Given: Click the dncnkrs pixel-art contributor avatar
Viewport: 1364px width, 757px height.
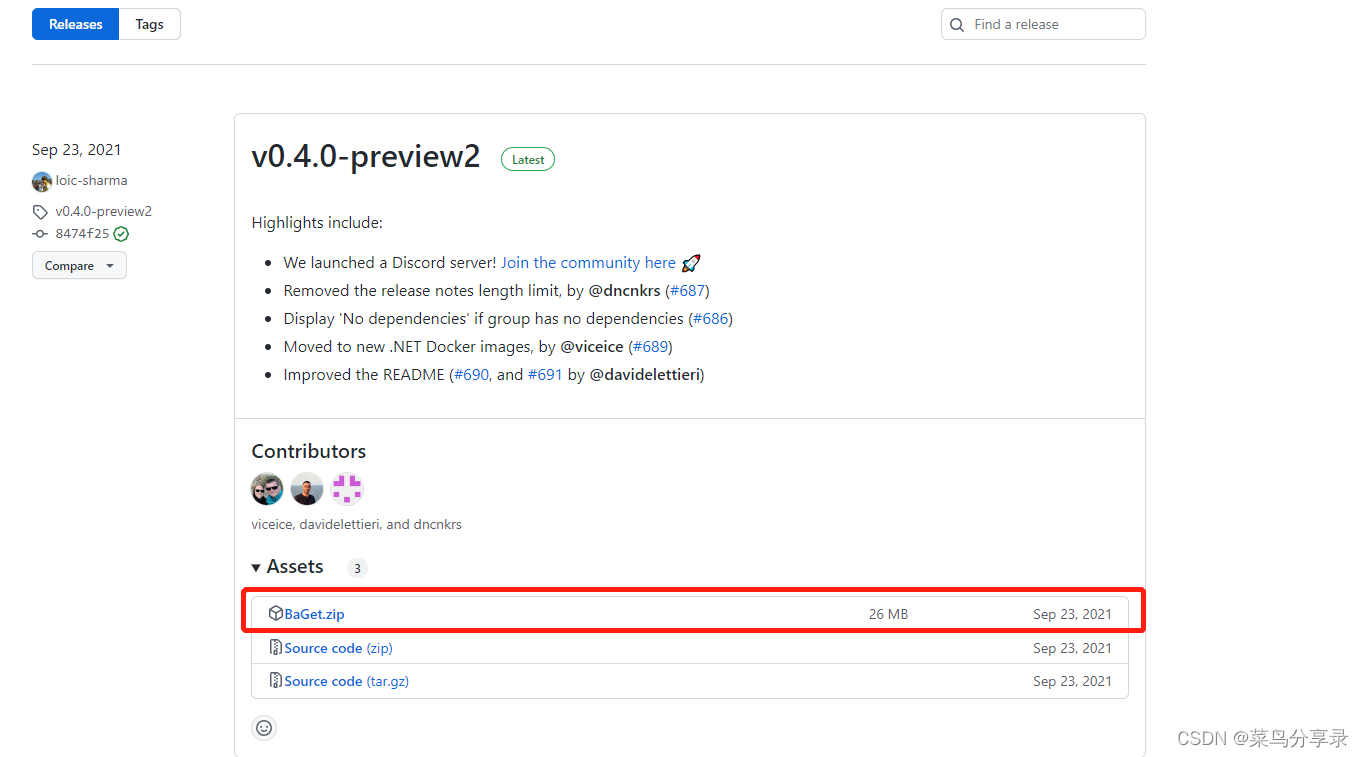Looking at the screenshot, I should pyautogui.click(x=347, y=489).
